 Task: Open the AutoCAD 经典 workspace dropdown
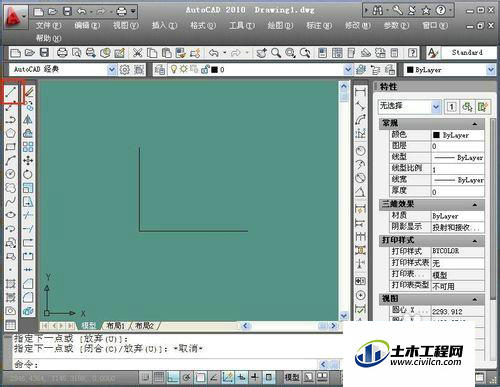tap(112, 70)
